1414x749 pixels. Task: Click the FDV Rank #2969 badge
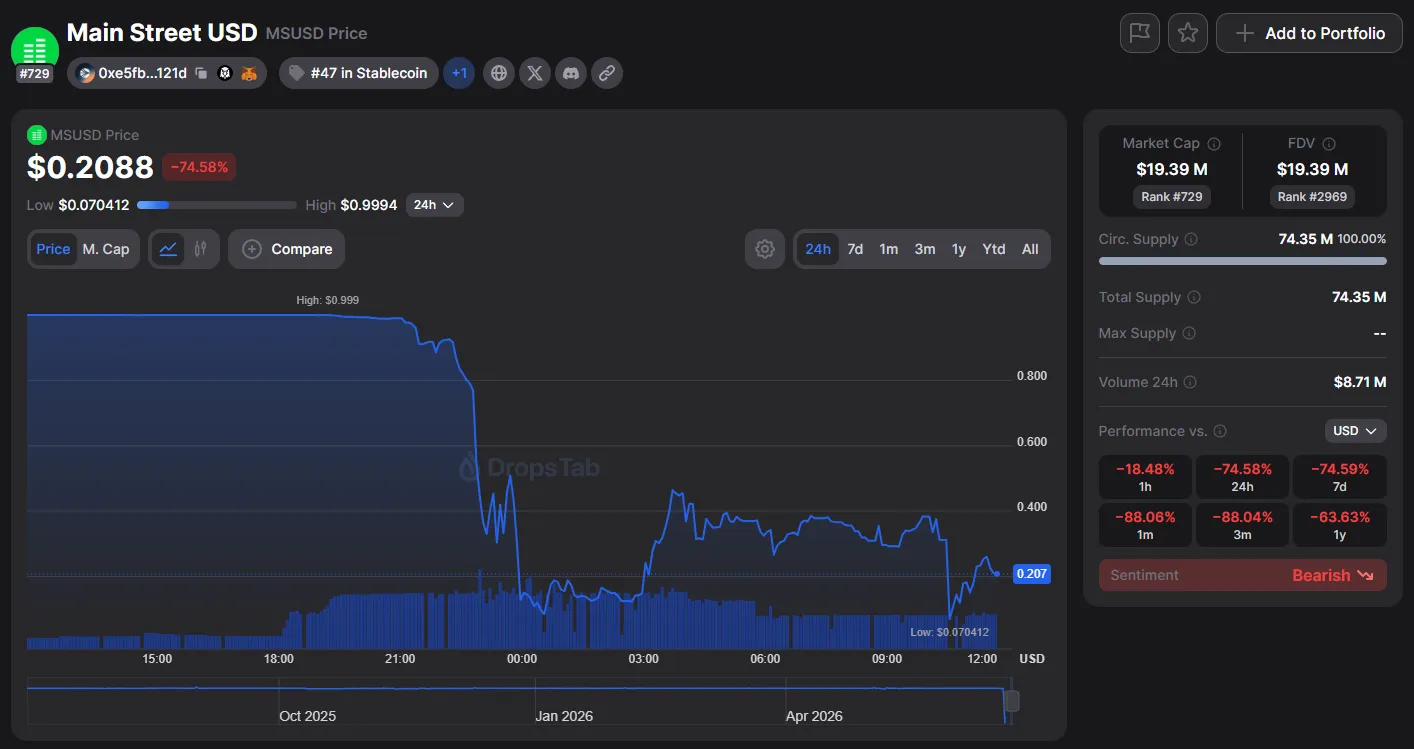tap(1312, 197)
